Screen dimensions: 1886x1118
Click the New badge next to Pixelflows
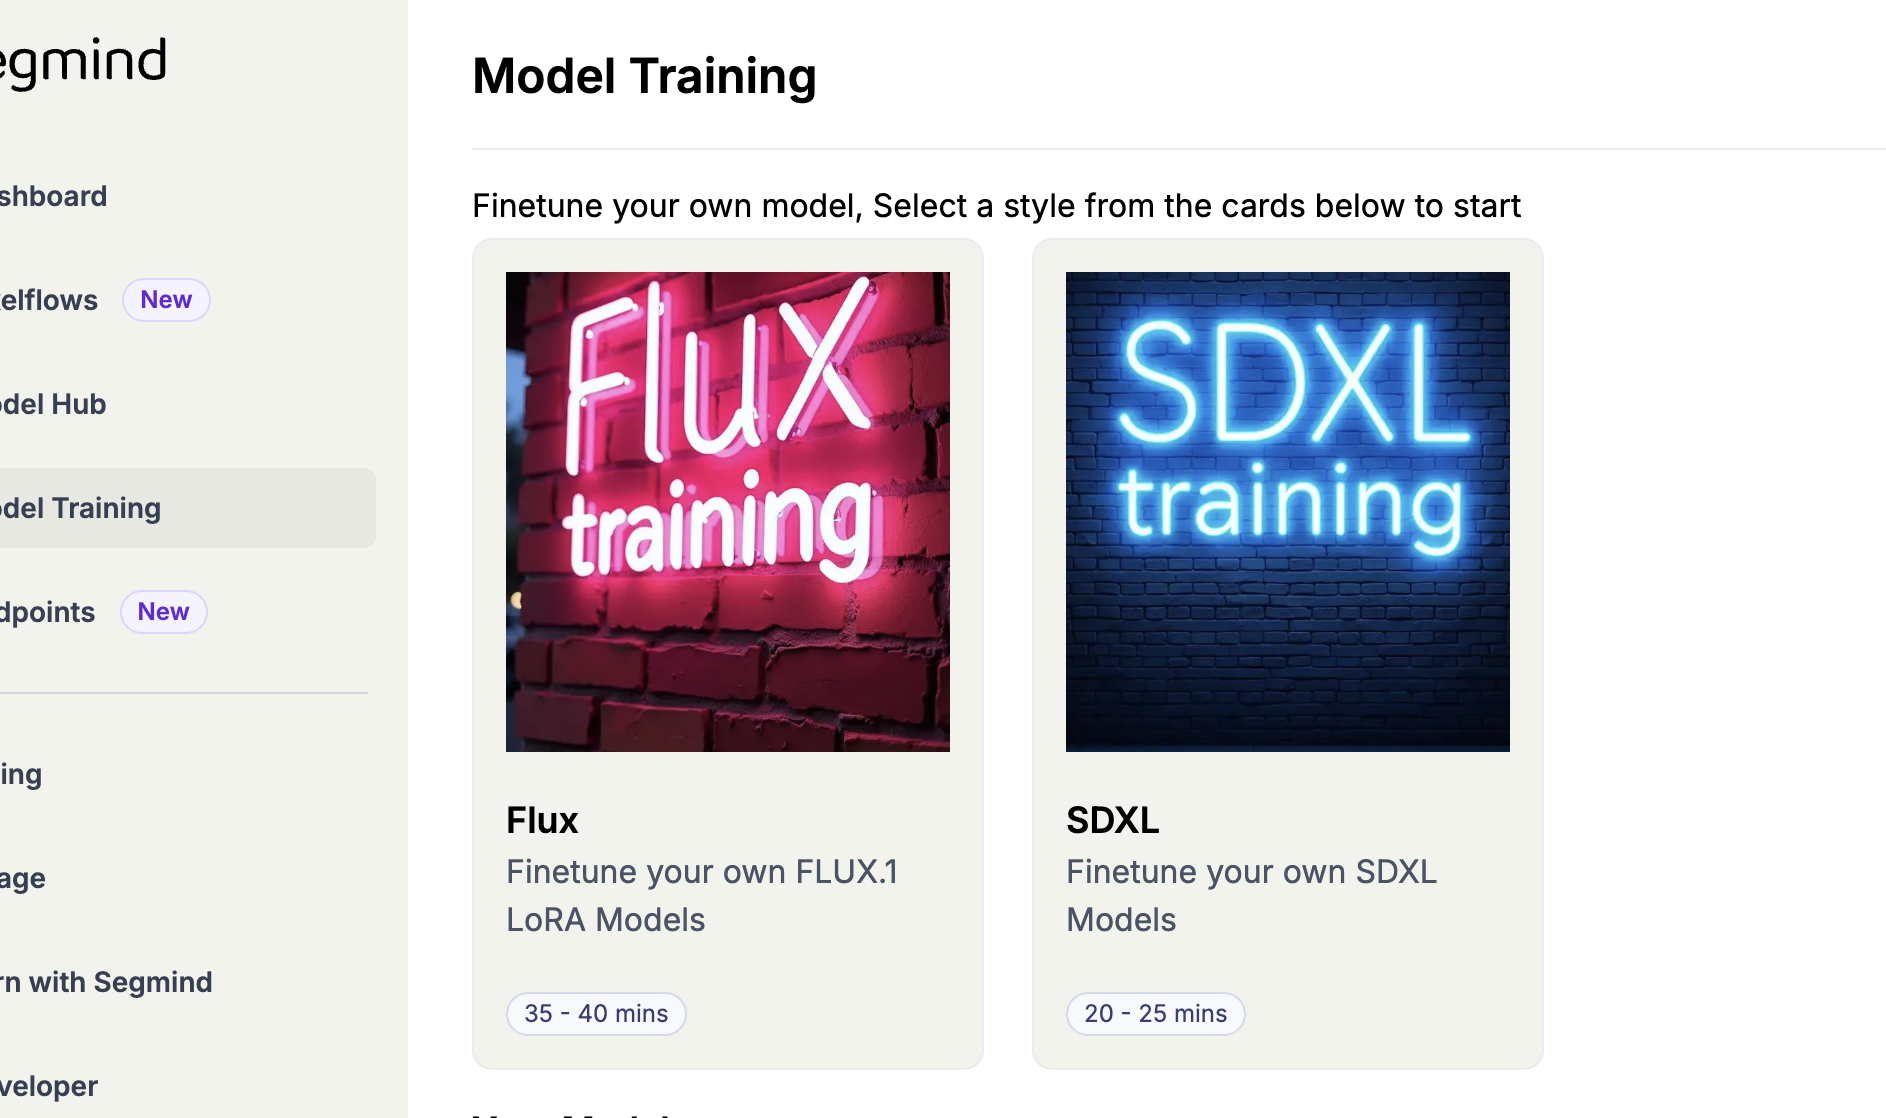click(166, 300)
